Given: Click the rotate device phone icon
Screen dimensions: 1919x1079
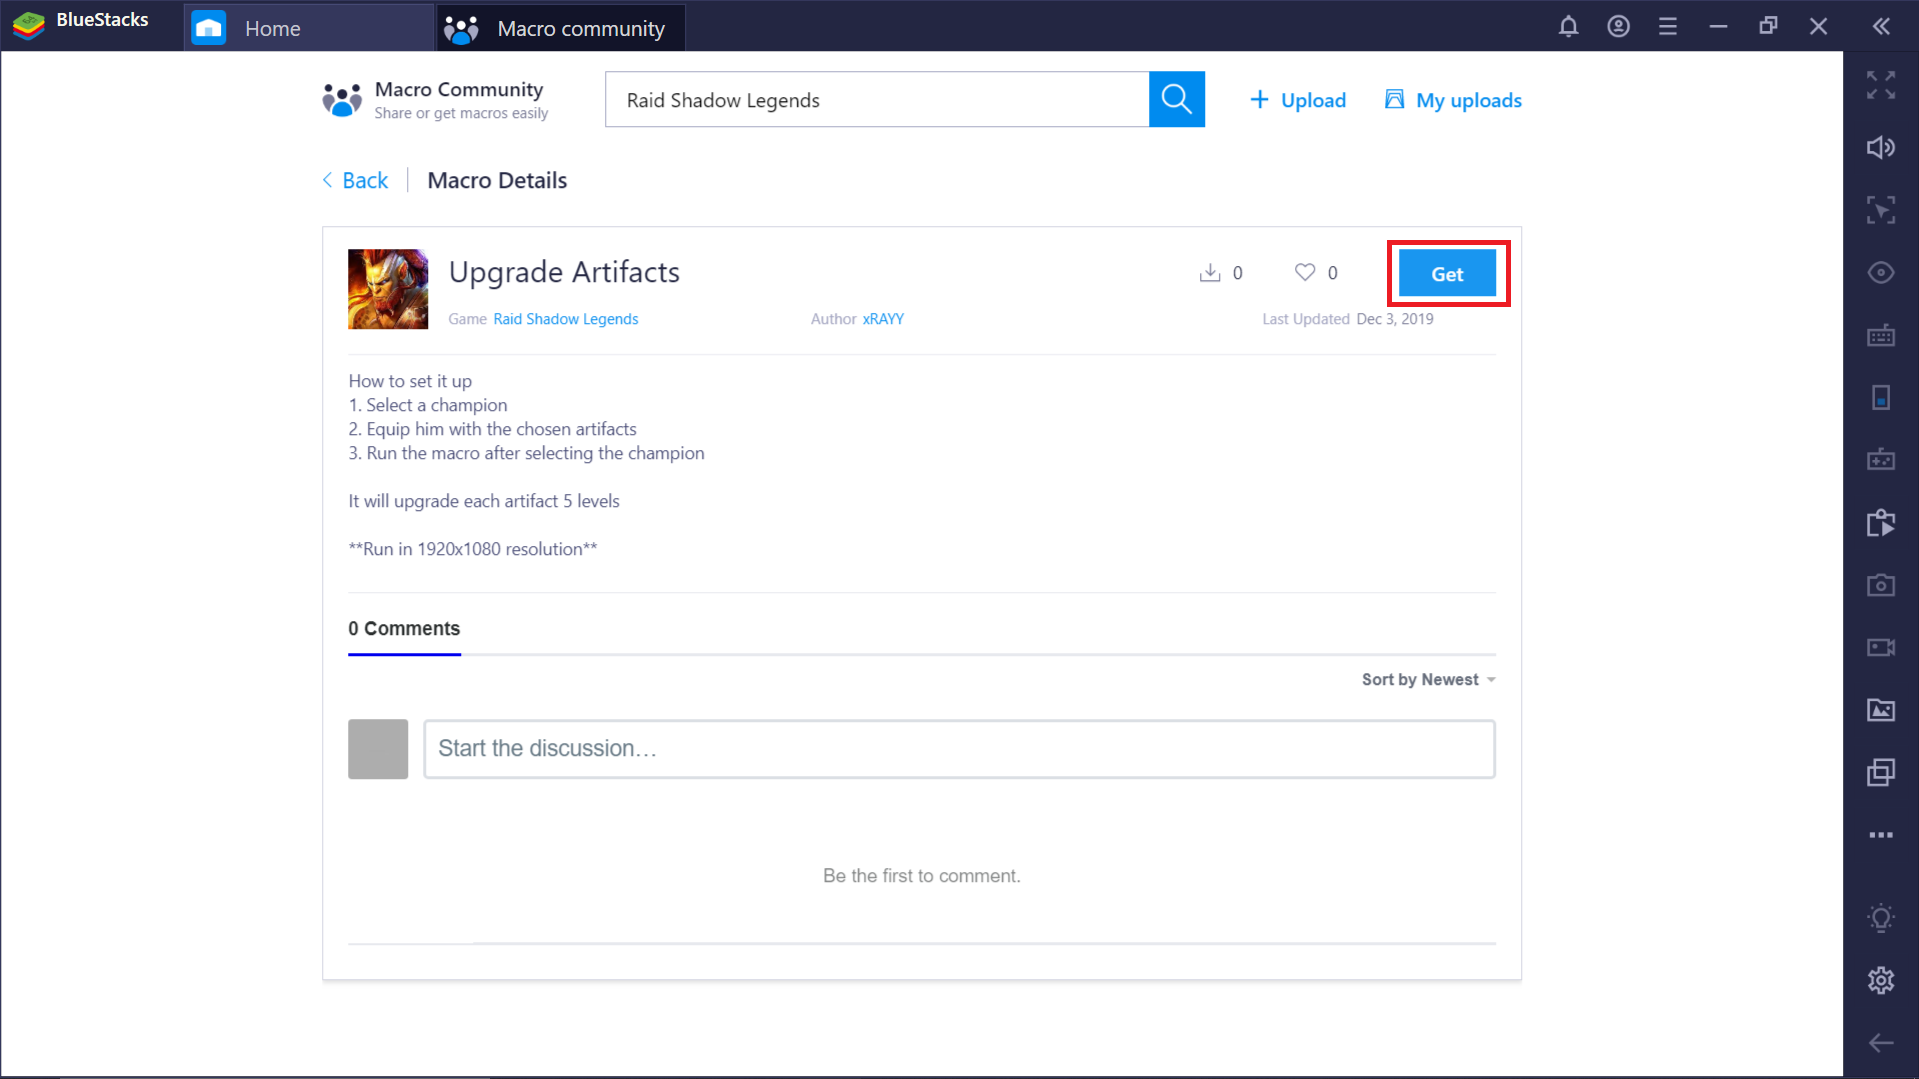Looking at the screenshot, I should coord(1881,397).
